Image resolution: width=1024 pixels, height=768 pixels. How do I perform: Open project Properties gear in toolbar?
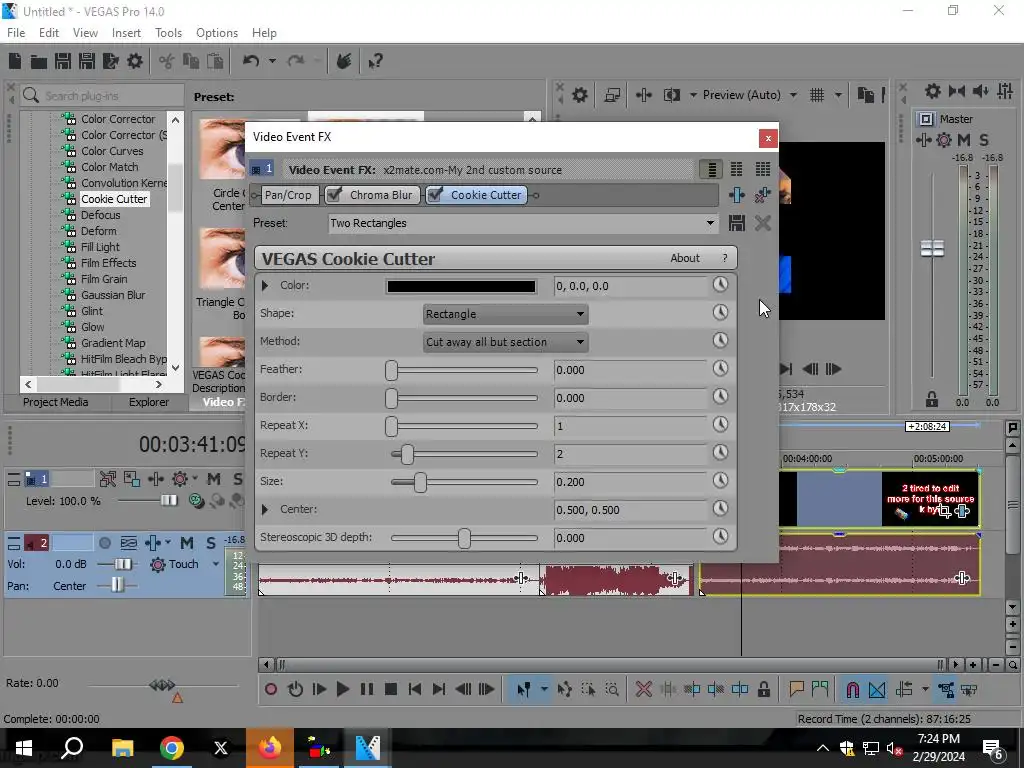135,61
